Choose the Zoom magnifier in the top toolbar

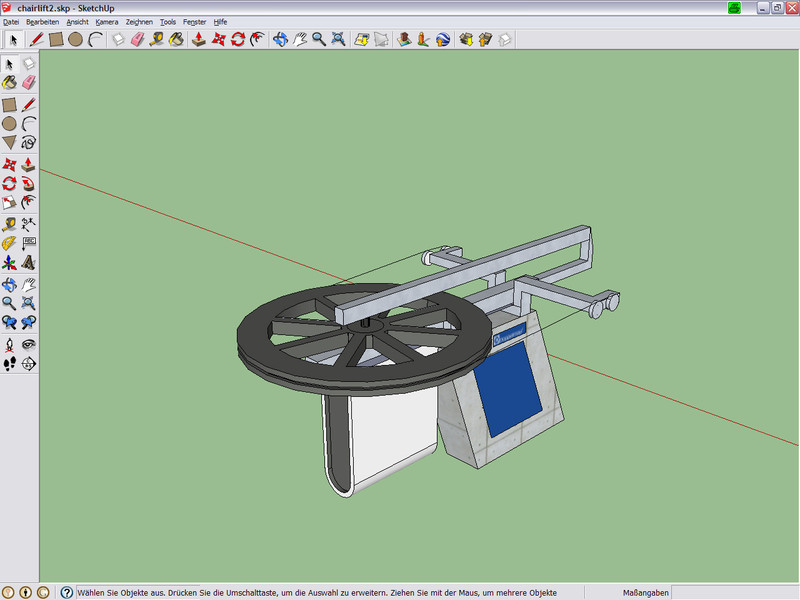coord(319,39)
